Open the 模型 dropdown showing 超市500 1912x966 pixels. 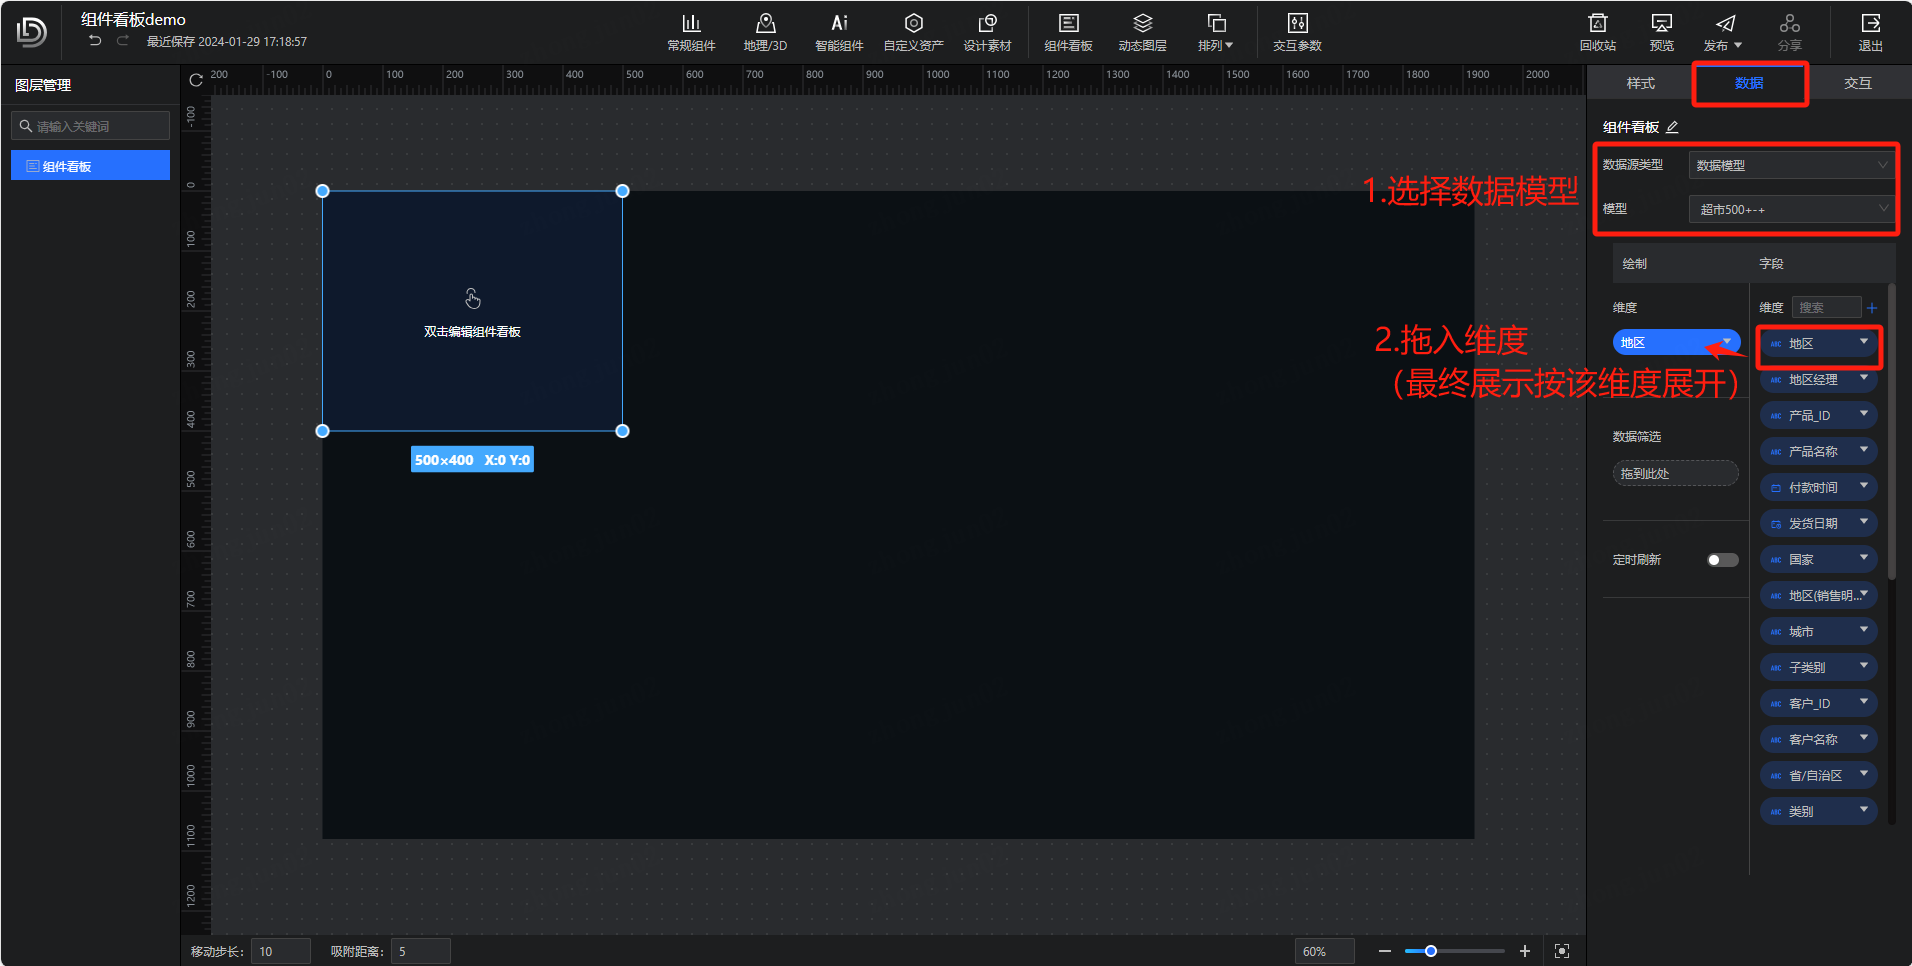tap(1790, 209)
